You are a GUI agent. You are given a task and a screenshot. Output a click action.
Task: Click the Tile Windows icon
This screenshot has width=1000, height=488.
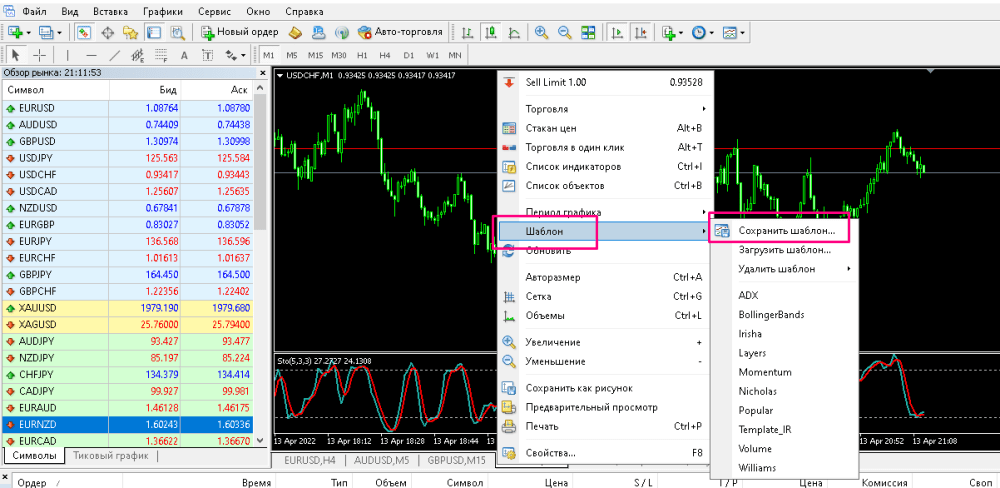pos(588,32)
